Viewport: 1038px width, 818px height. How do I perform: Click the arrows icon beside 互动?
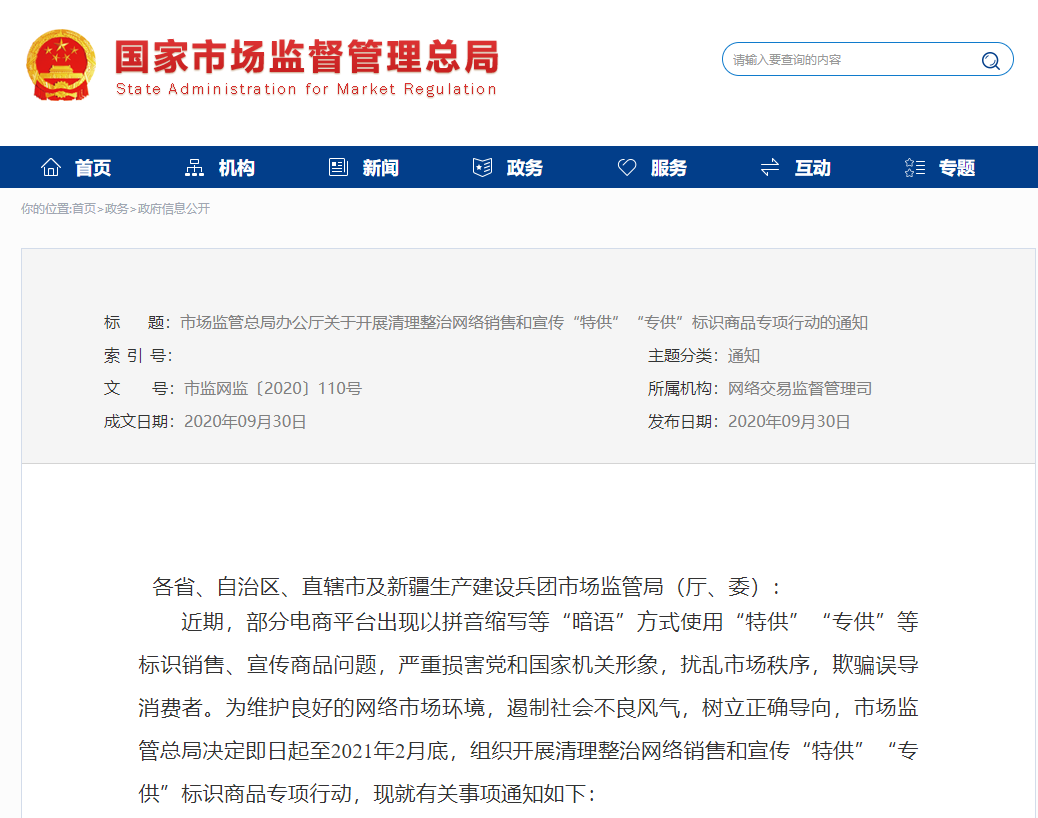click(x=770, y=168)
